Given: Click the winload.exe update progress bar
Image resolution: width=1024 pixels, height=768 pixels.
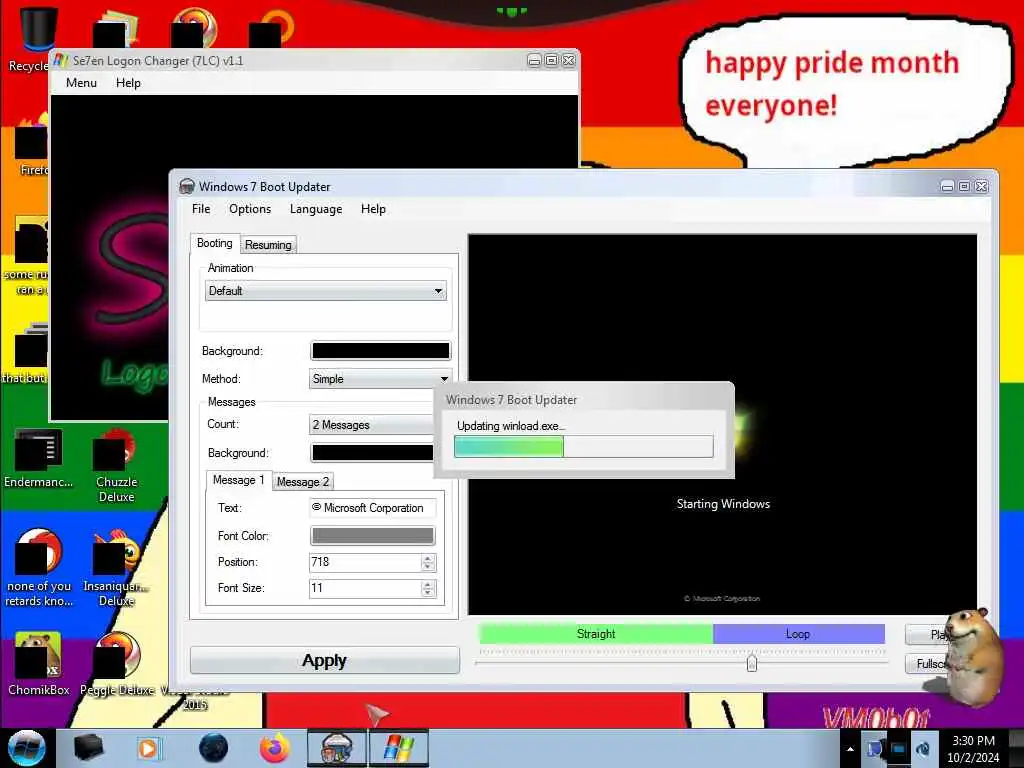Looking at the screenshot, I should [584, 447].
